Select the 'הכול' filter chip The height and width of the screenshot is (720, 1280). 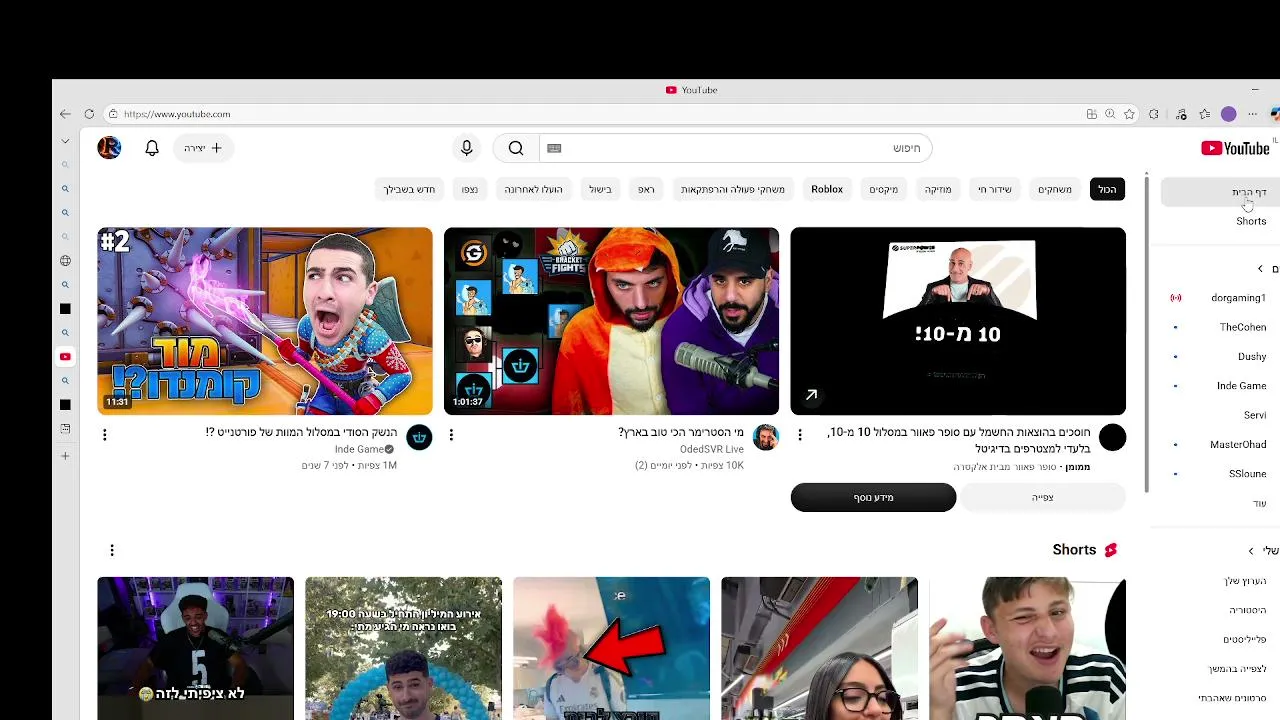coord(1107,189)
